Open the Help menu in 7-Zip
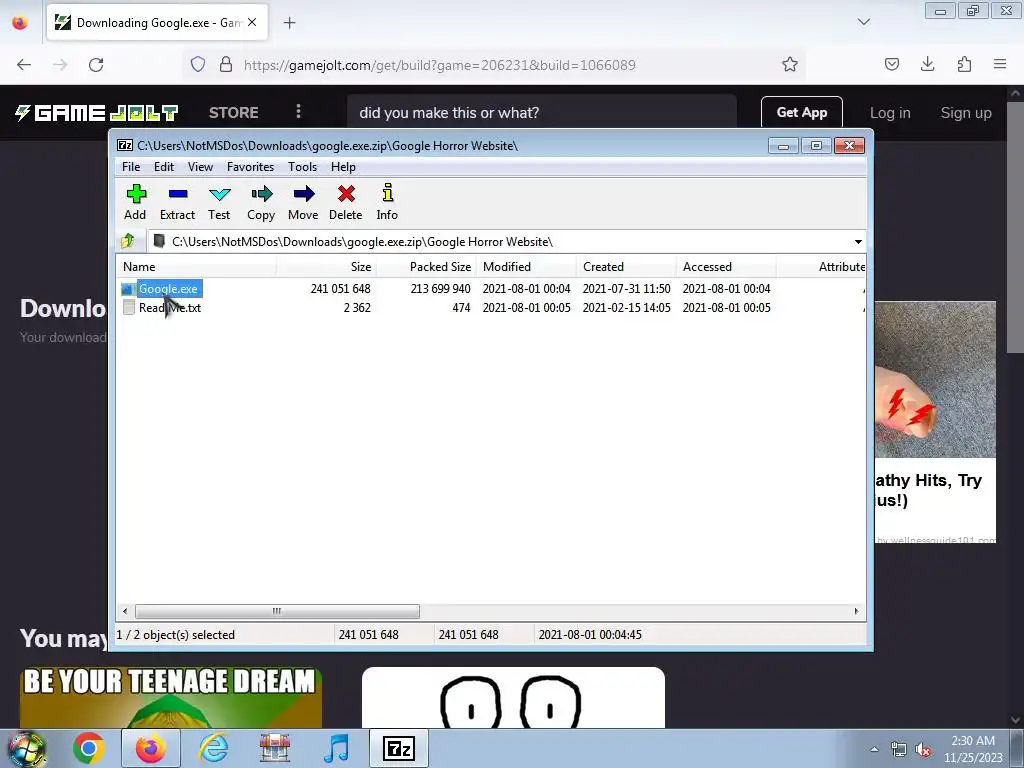The height and width of the screenshot is (768, 1024). point(343,167)
